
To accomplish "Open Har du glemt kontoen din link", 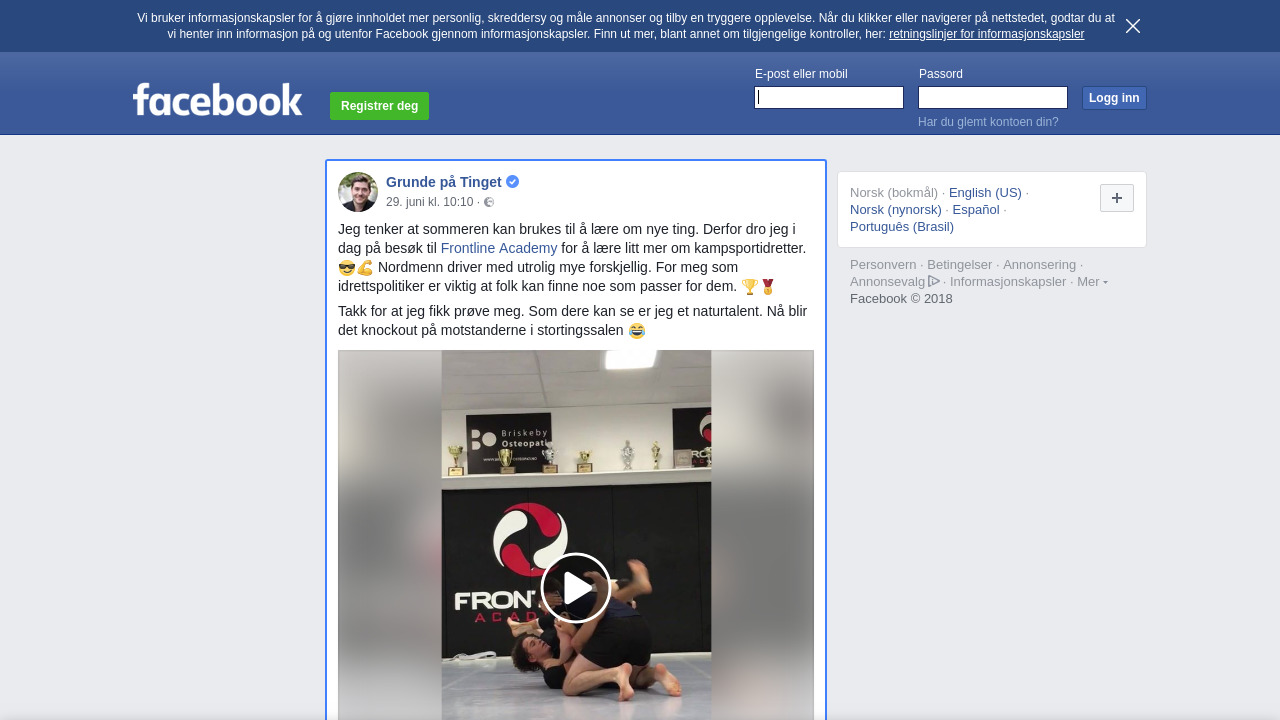I will (988, 122).
